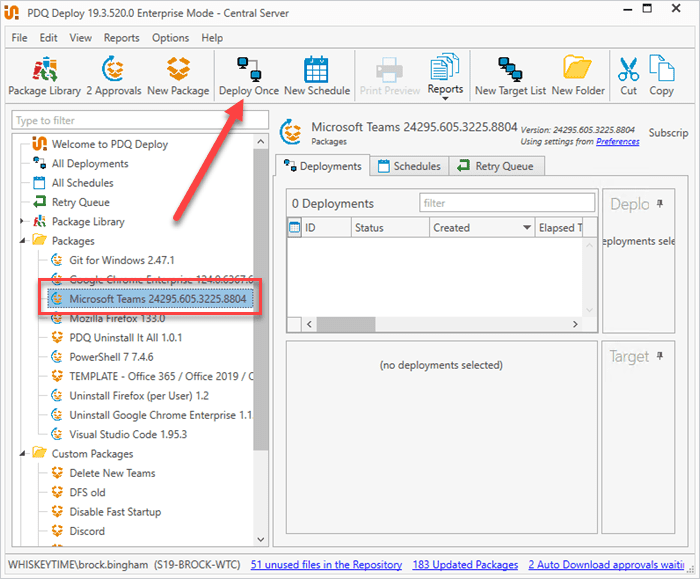This screenshot has width=700, height=579.
Task: Collapse the Packages folder node
Action: pos(22,241)
